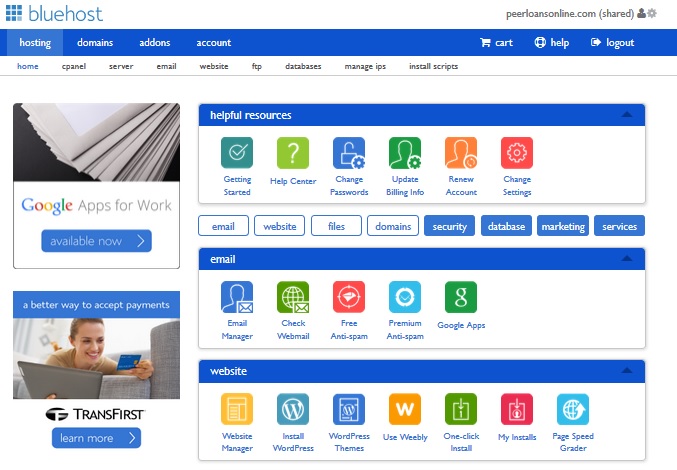Browse the WordPress Themes icon
Screen dimensions: 677x470
349,409
